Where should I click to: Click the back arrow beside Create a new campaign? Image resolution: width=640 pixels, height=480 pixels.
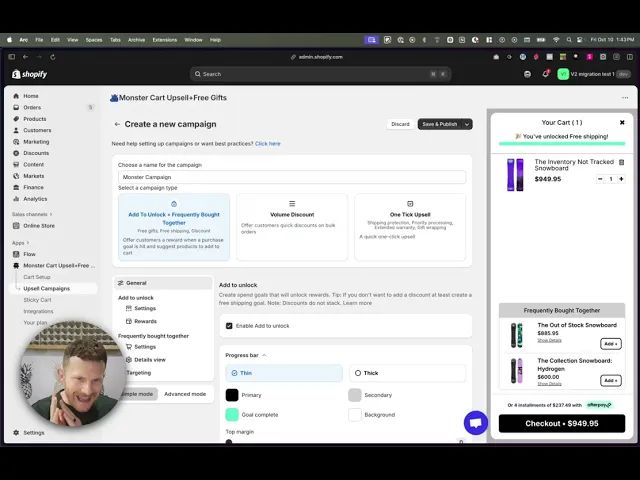point(117,124)
